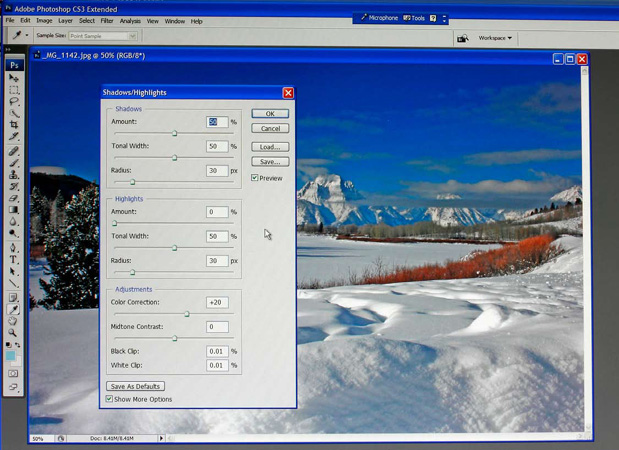Expand the Workspace dropdown
619x450 pixels.
pos(495,38)
